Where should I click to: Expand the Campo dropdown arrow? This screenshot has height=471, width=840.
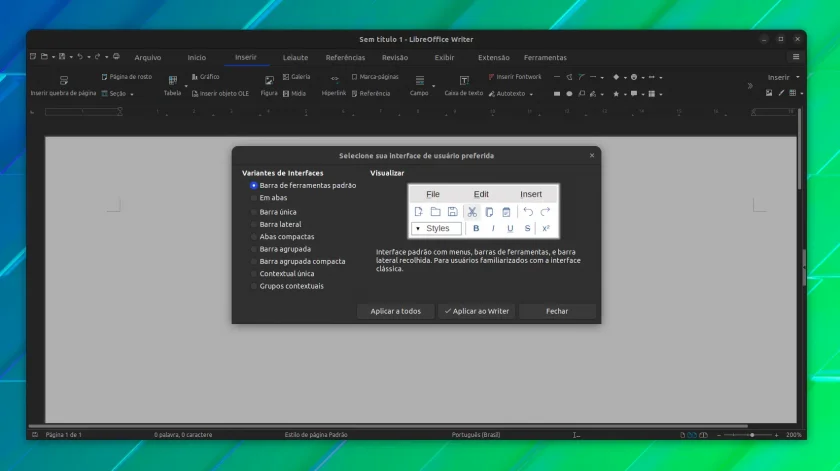tap(433, 86)
